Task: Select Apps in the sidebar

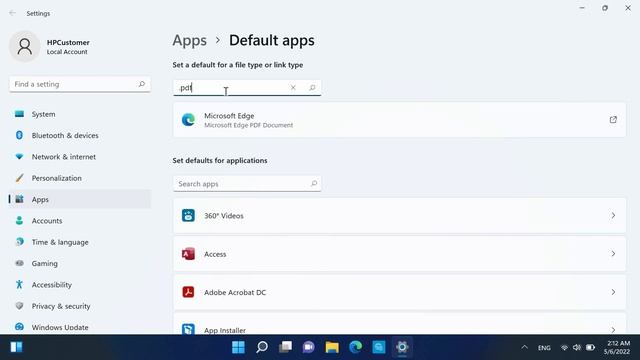Action: (80, 199)
